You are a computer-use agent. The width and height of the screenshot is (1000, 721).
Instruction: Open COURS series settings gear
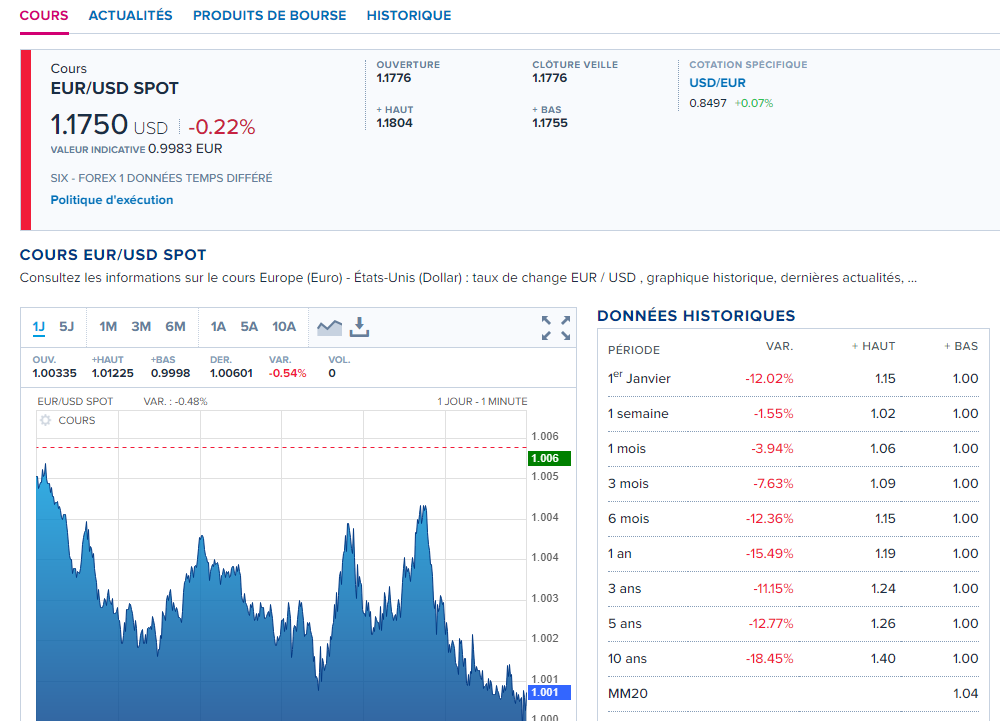click(45, 421)
